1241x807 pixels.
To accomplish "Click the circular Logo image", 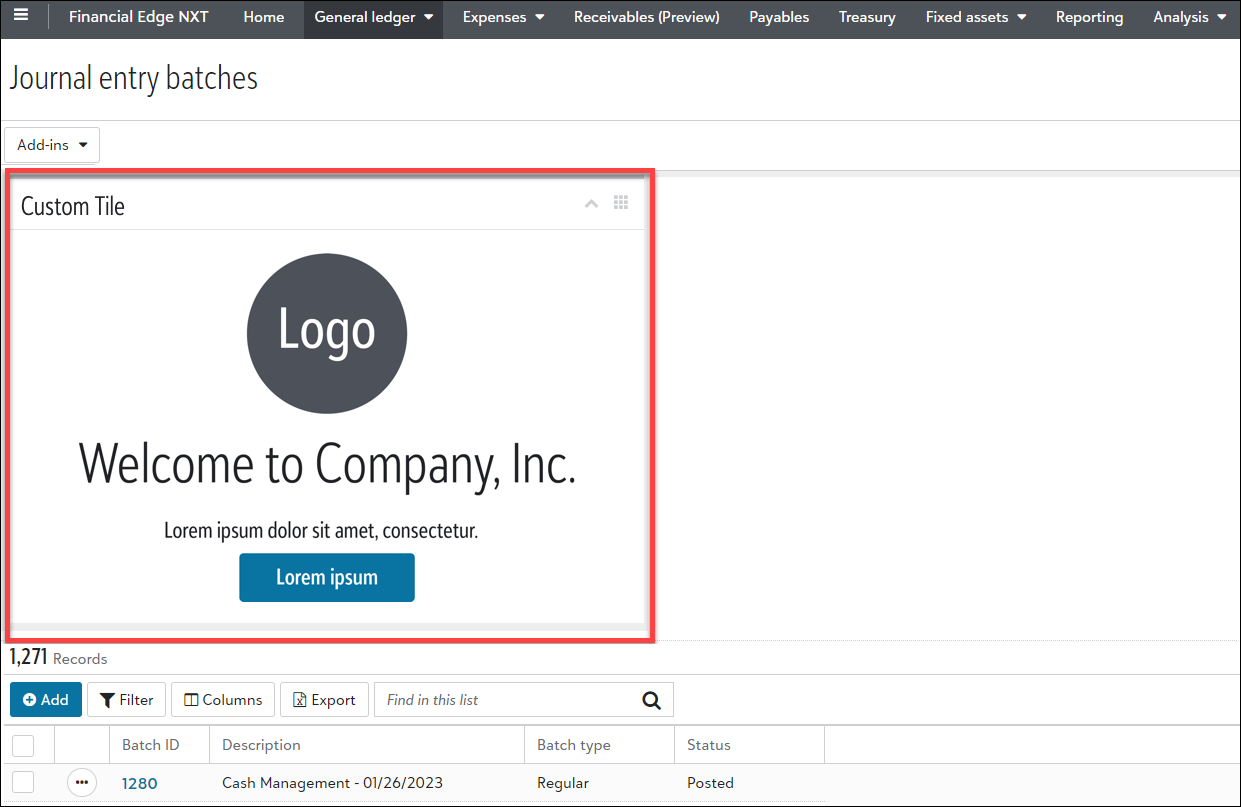I will pos(327,333).
